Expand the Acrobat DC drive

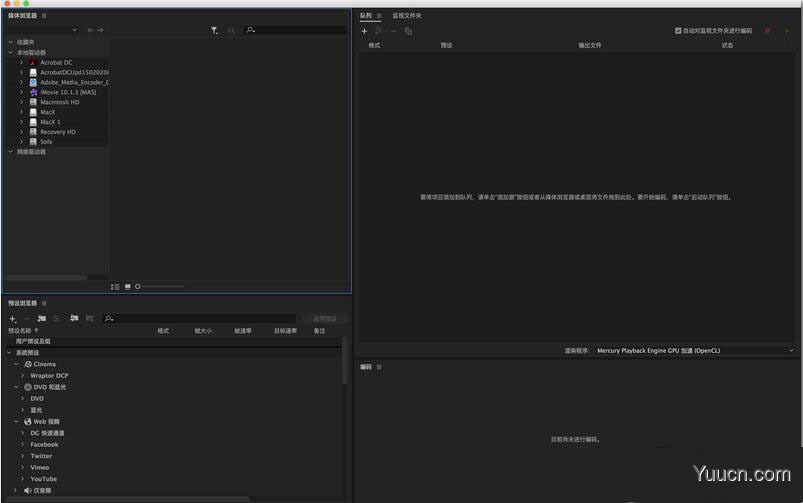22,62
